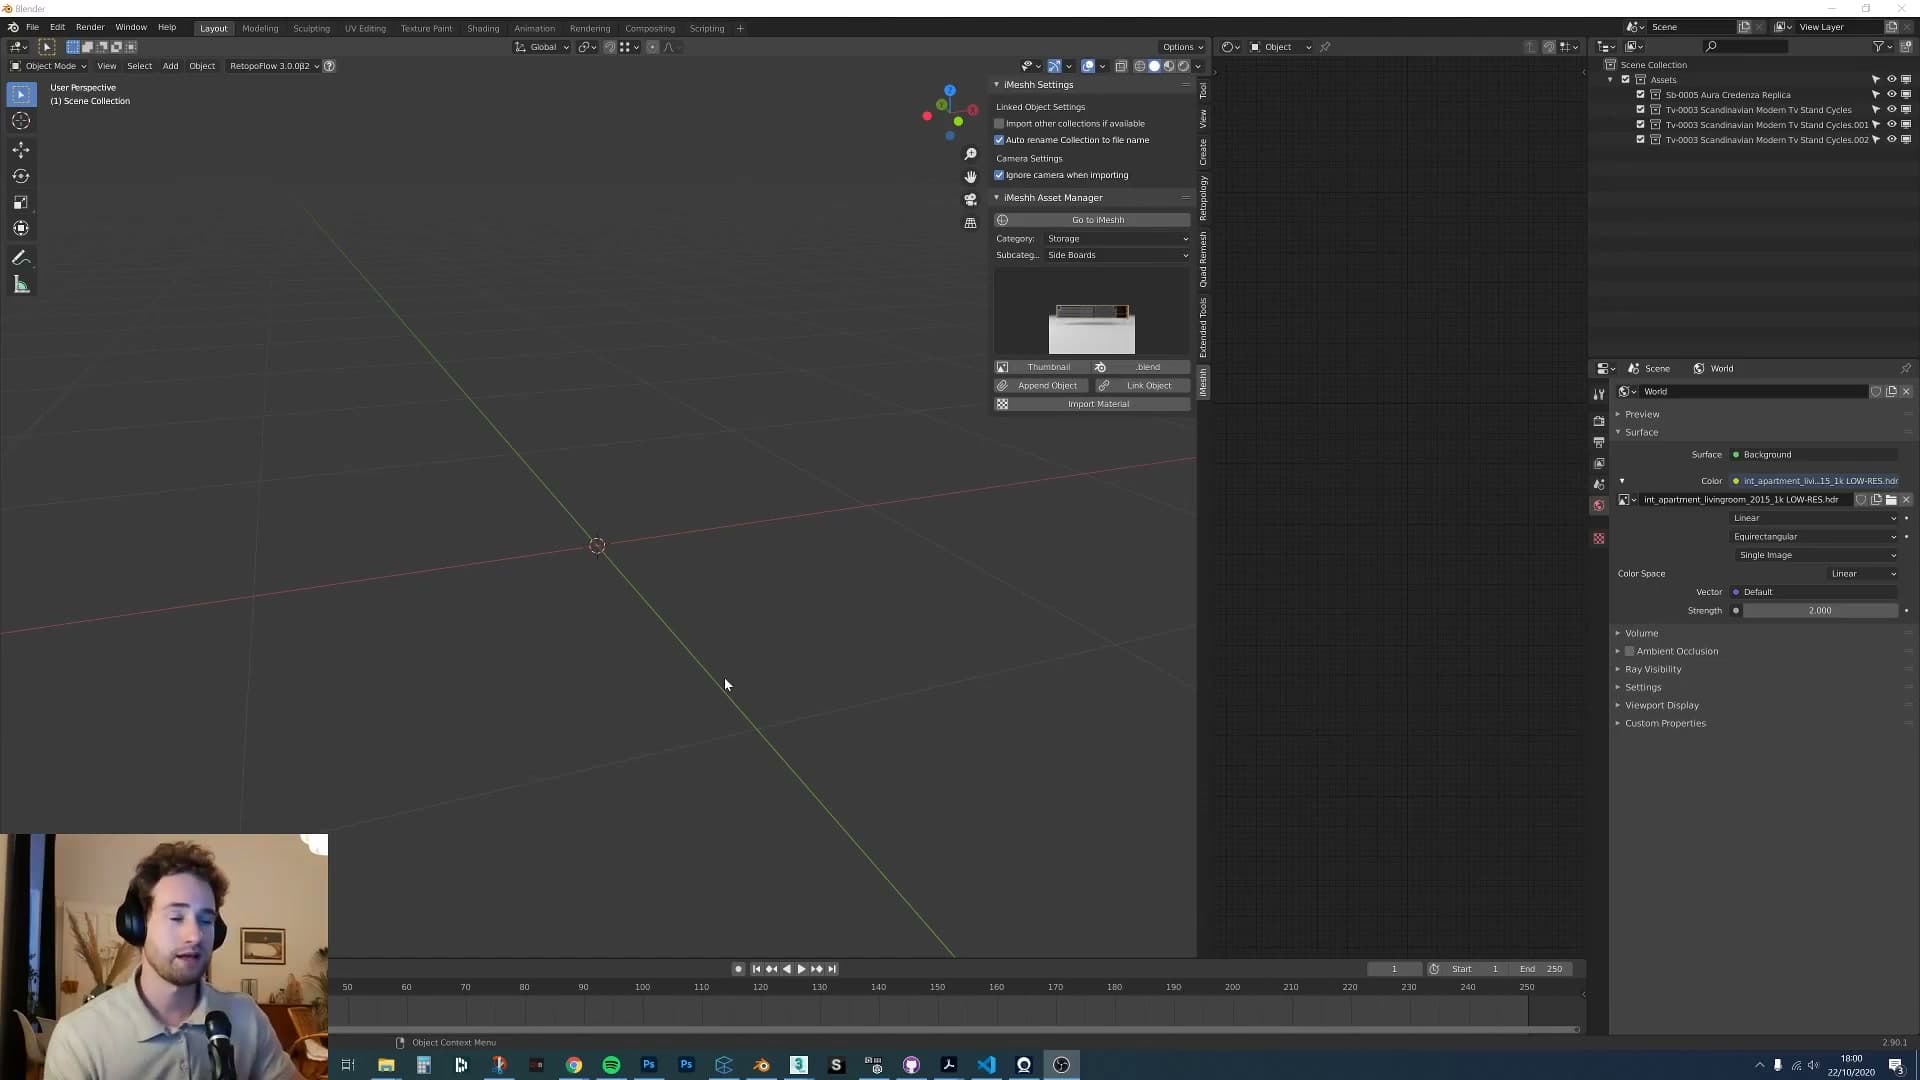Open the Category dropdown showing Storage
1920x1080 pixels.
[x=1118, y=239]
